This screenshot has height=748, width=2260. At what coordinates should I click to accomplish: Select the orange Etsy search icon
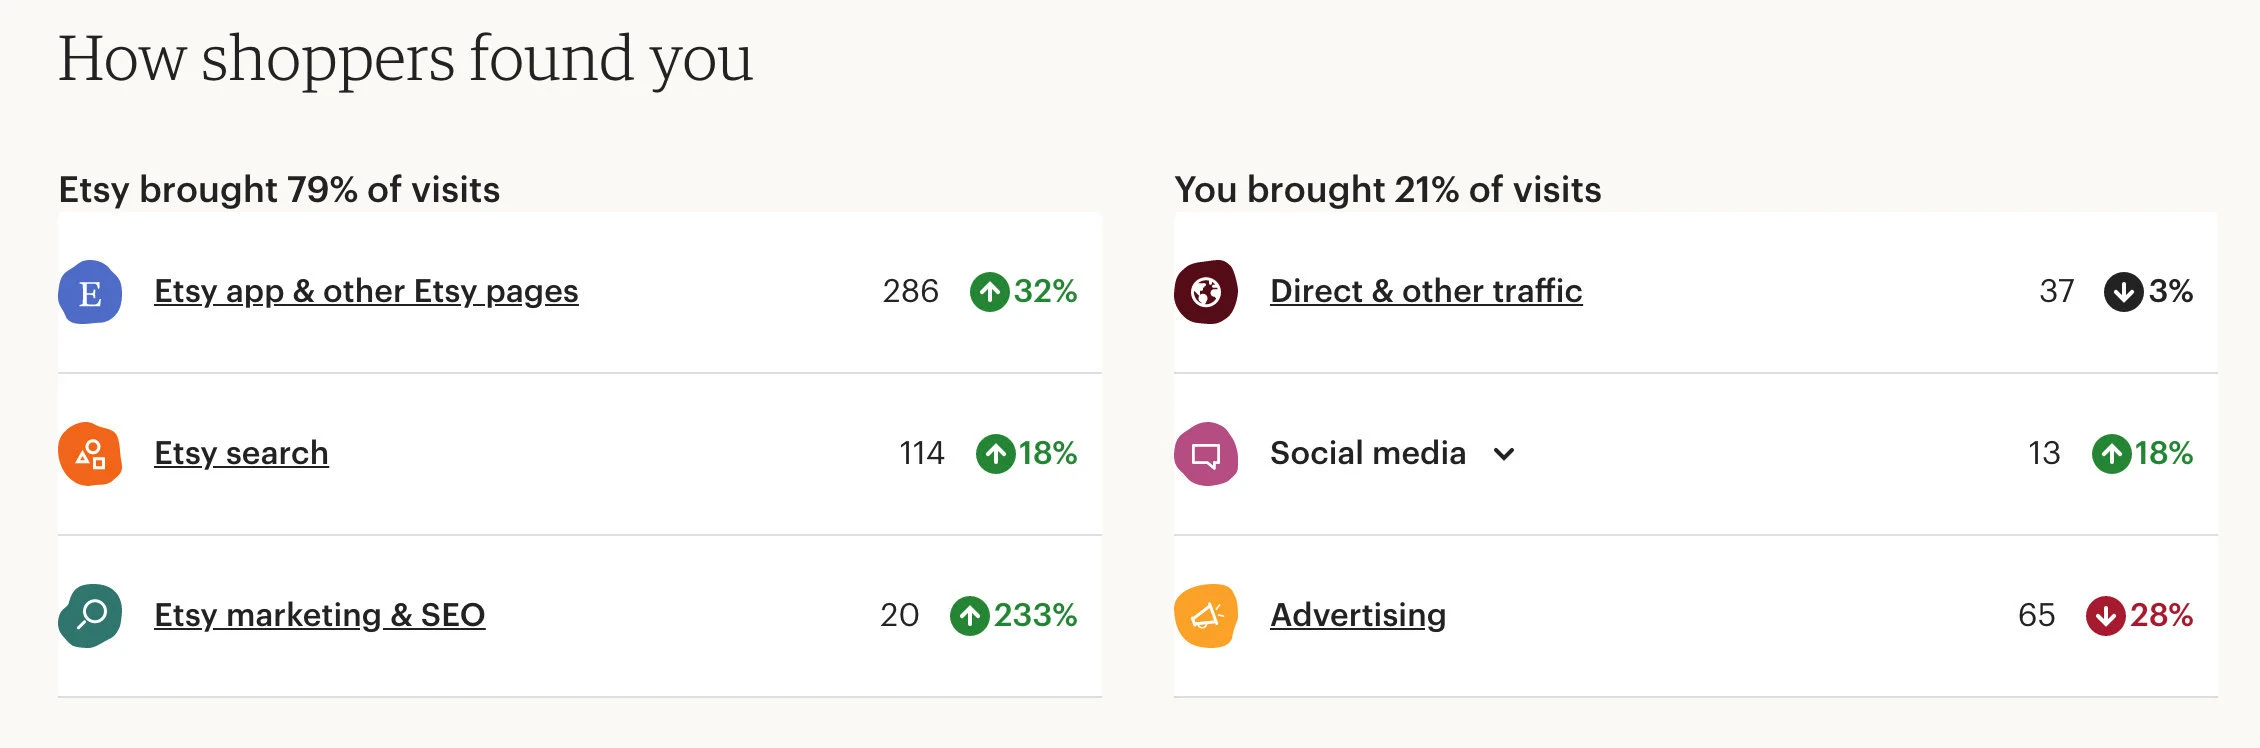(x=89, y=453)
